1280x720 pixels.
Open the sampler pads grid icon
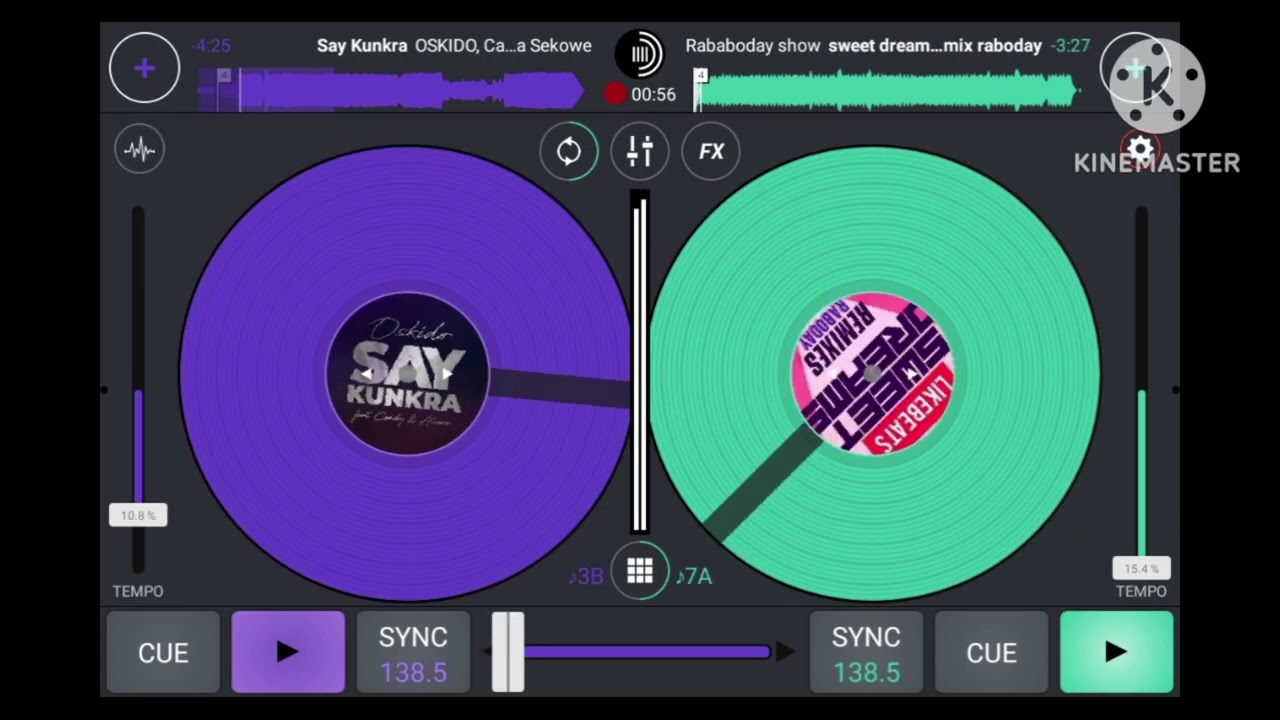pos(640,571)
